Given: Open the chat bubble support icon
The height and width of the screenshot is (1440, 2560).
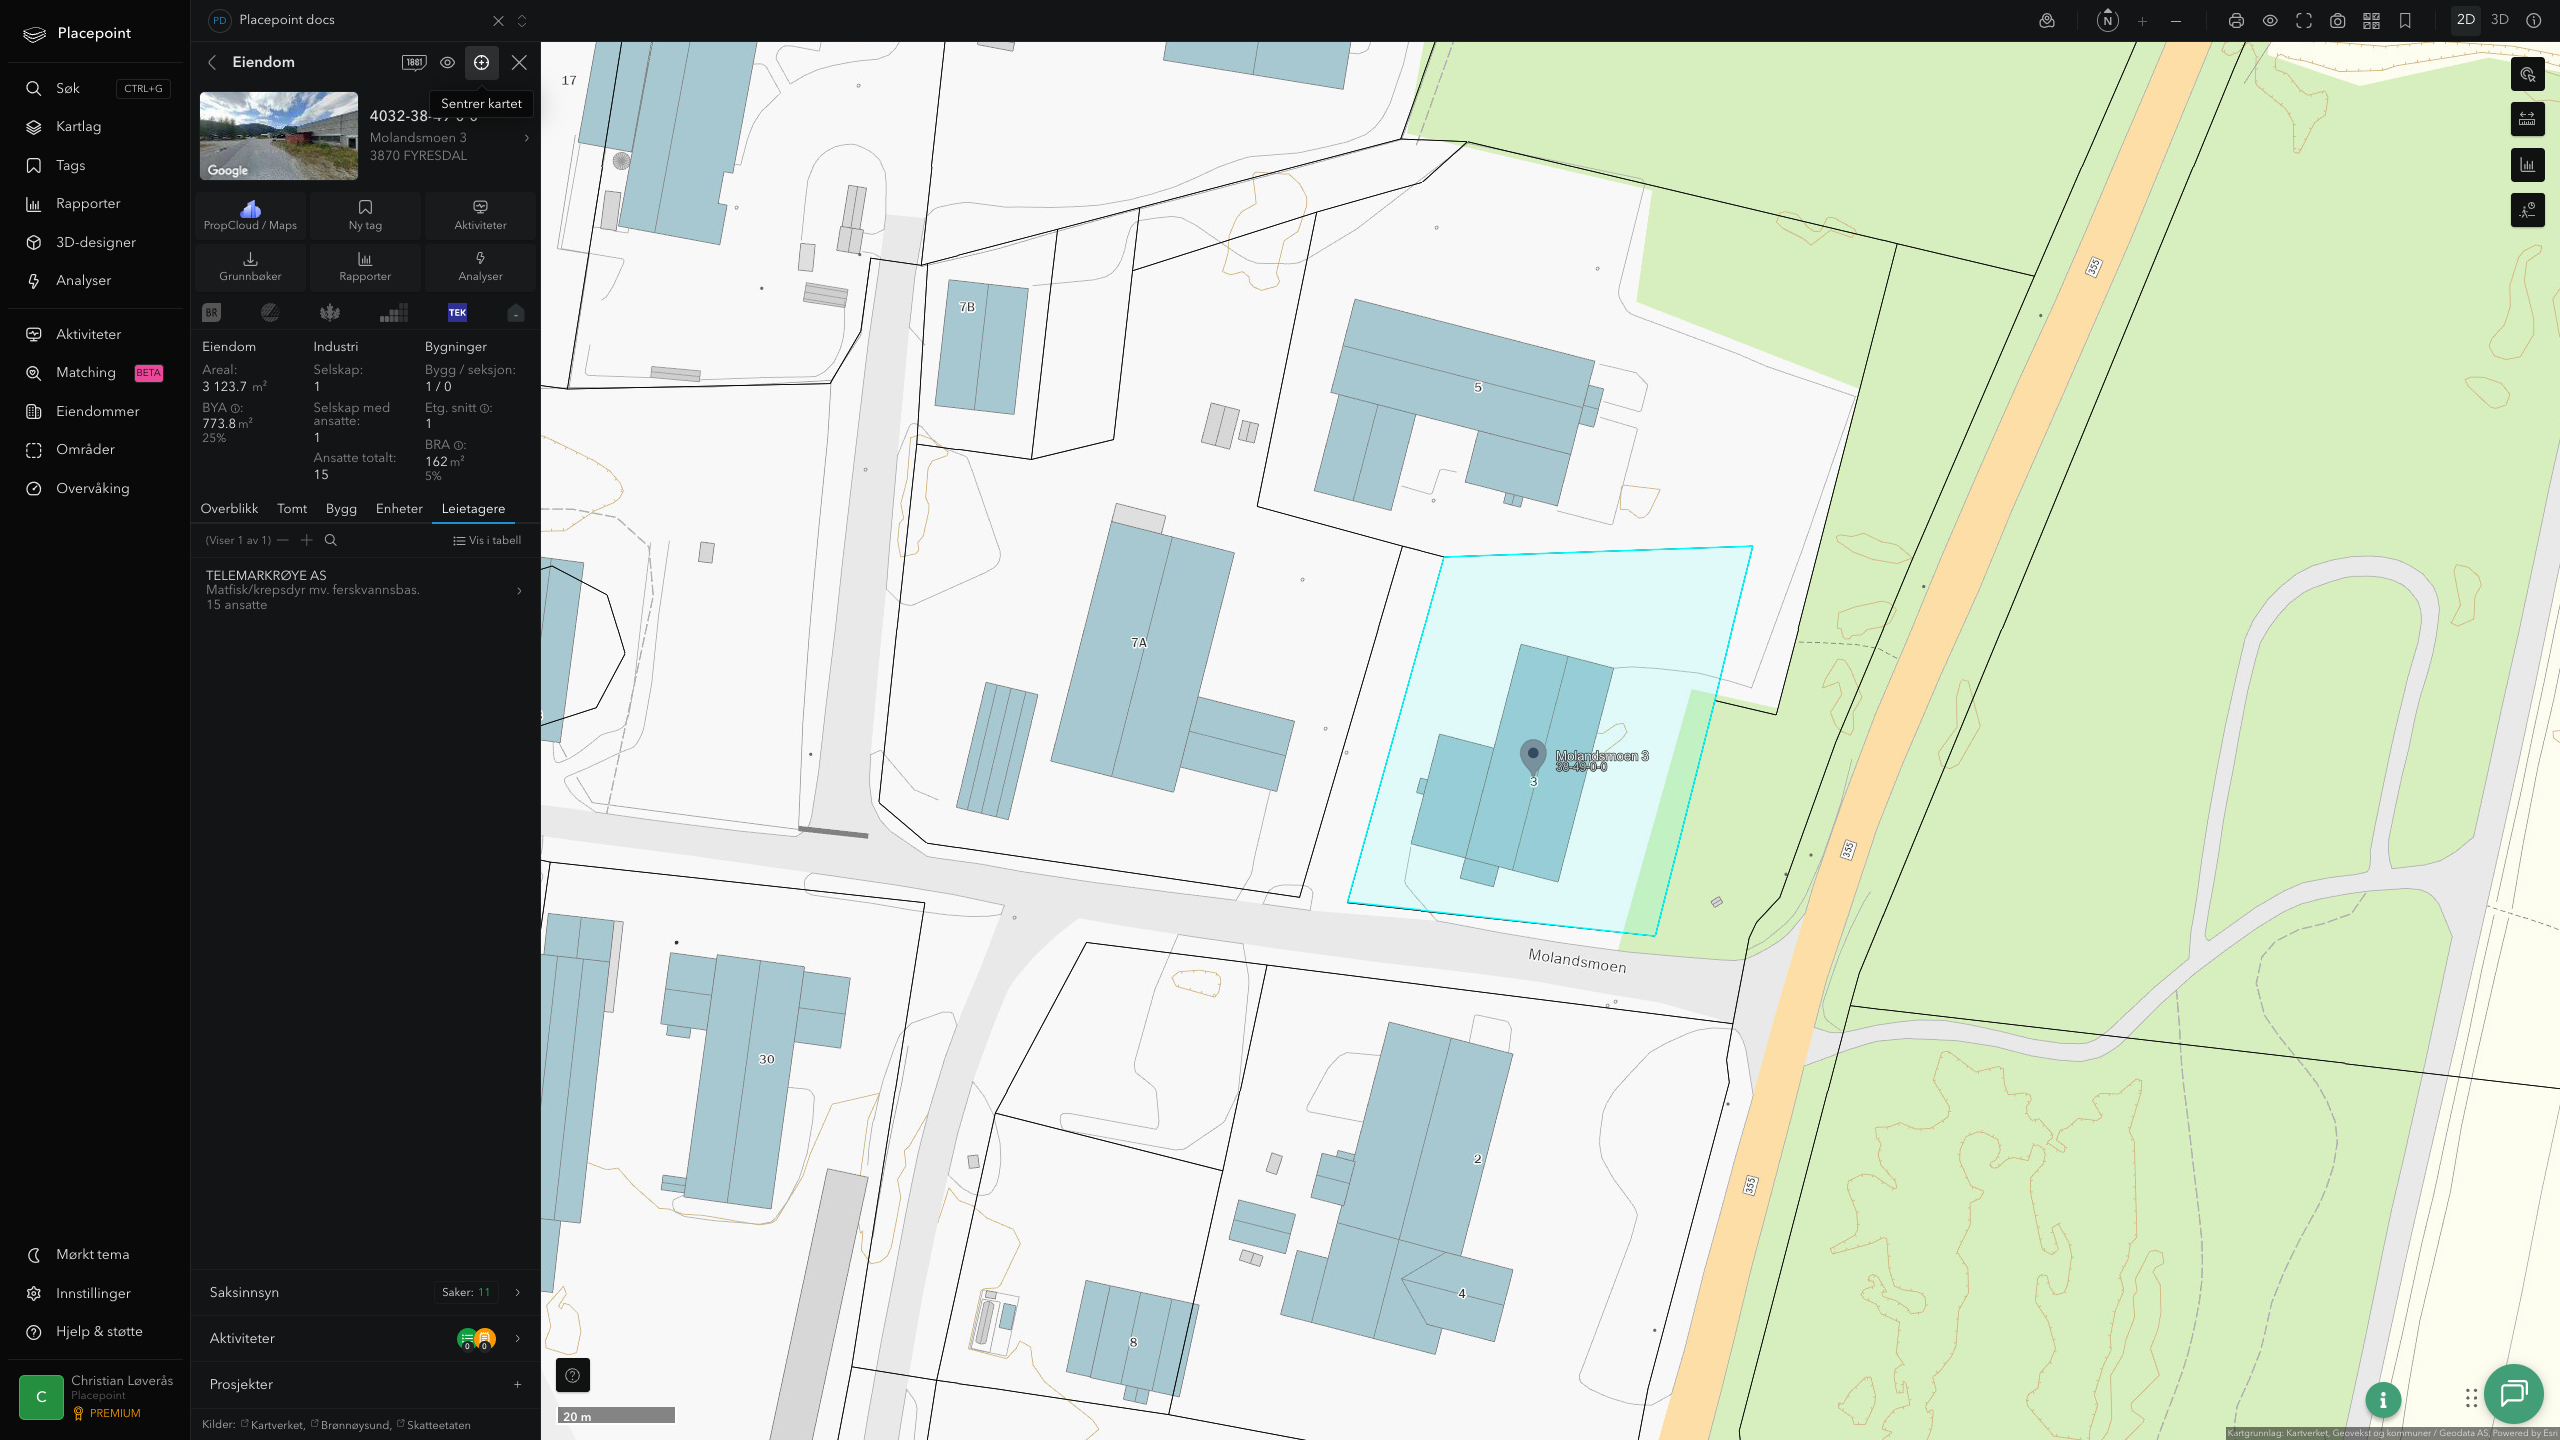Looking at the screenshot, I should tap(2514, 1393).
